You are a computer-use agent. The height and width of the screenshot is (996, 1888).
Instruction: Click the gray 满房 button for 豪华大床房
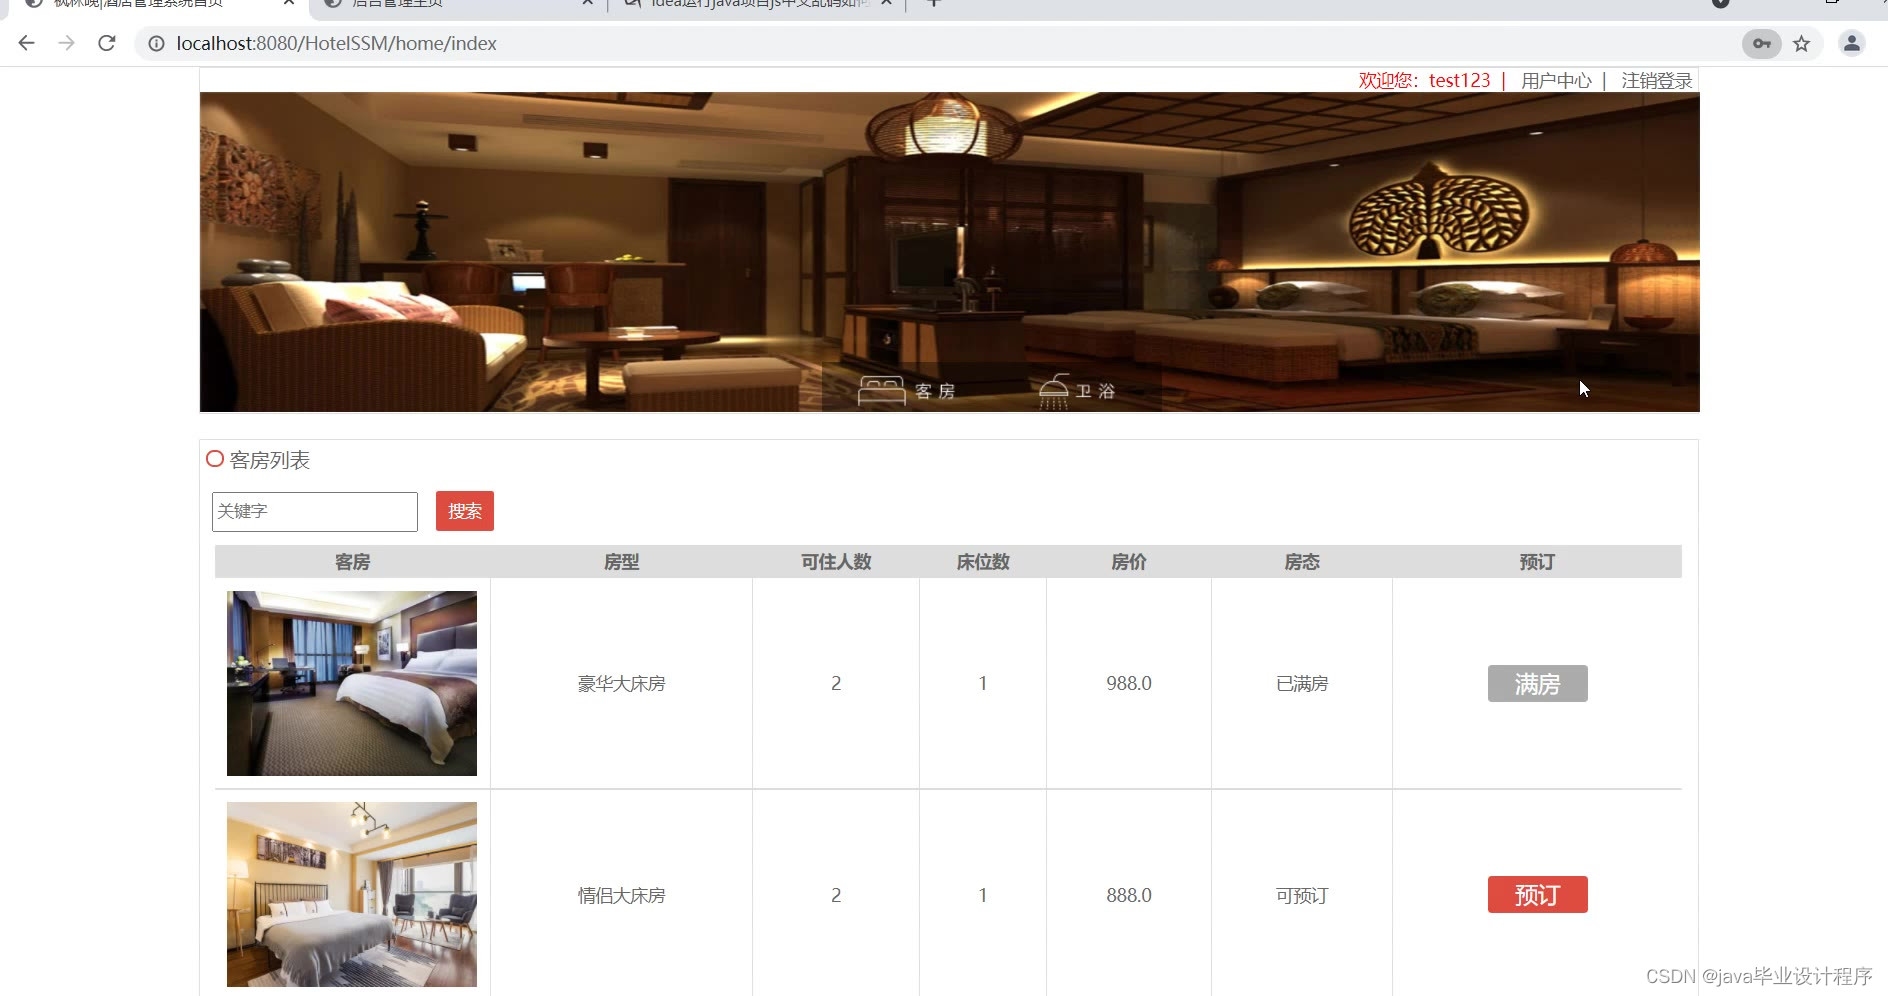[x=1537, y=683]
